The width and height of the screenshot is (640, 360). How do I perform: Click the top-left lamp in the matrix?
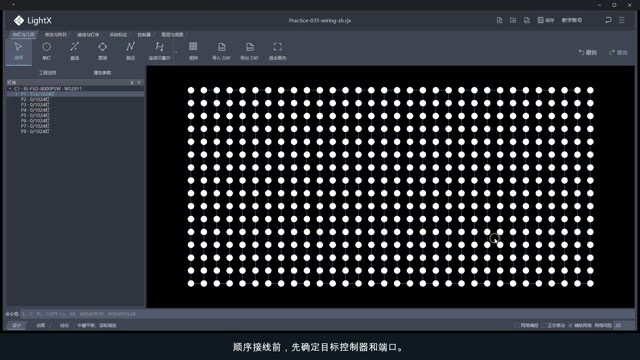[x=191, y=90]
